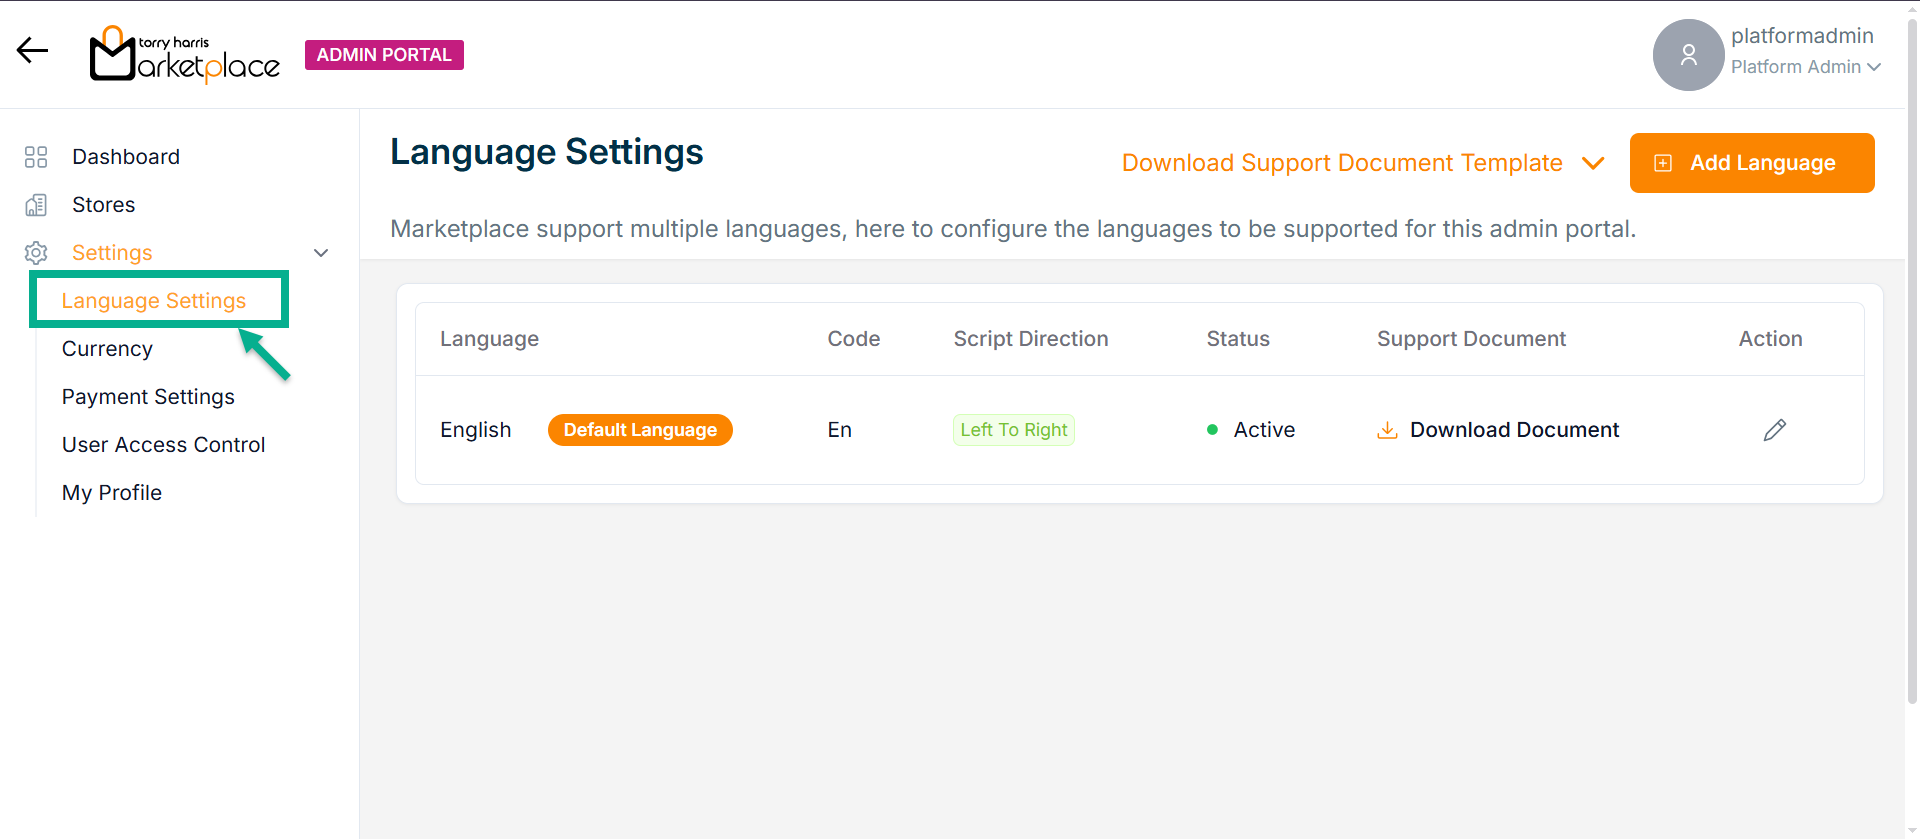Go to Payment Settings
This screenshot has width=1920, height=839.
tap(148, 397)
